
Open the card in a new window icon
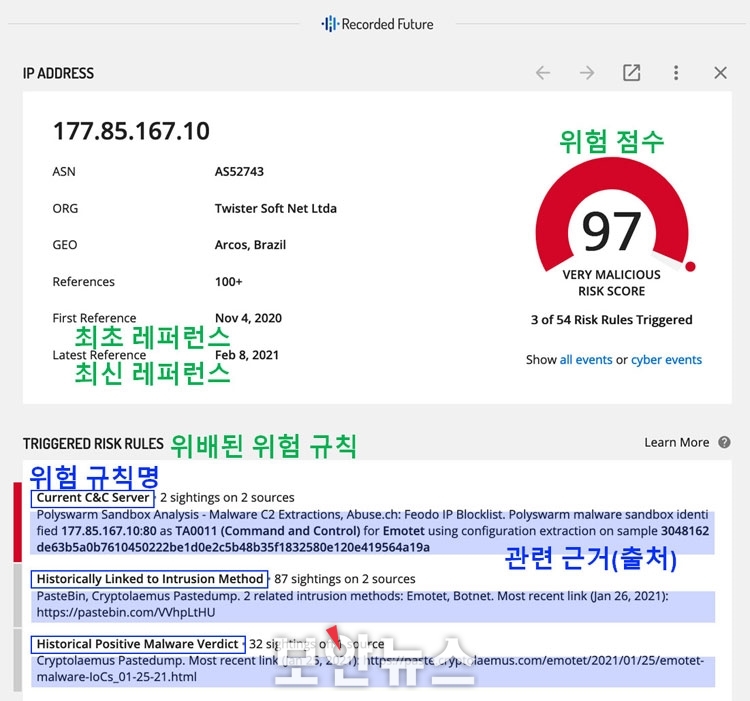pyautogui.click(x=631, y=73)
